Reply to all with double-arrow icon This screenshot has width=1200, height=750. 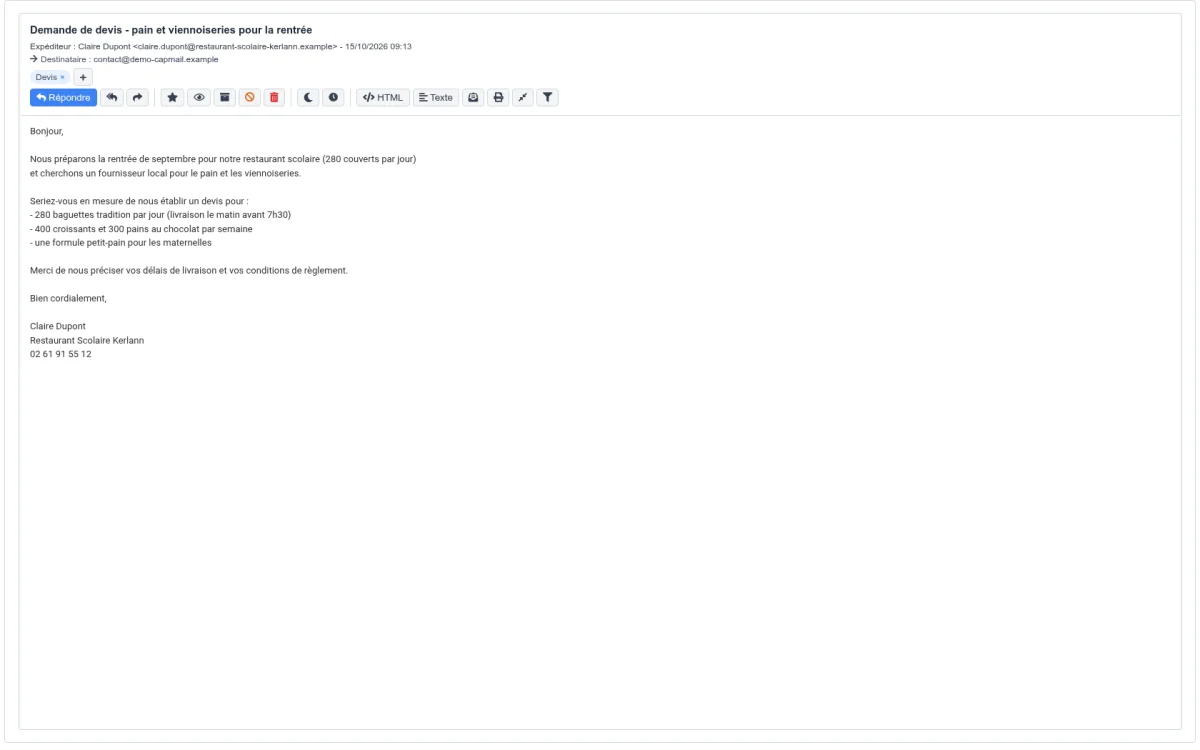pyautogui.click(x=112, y=97)
